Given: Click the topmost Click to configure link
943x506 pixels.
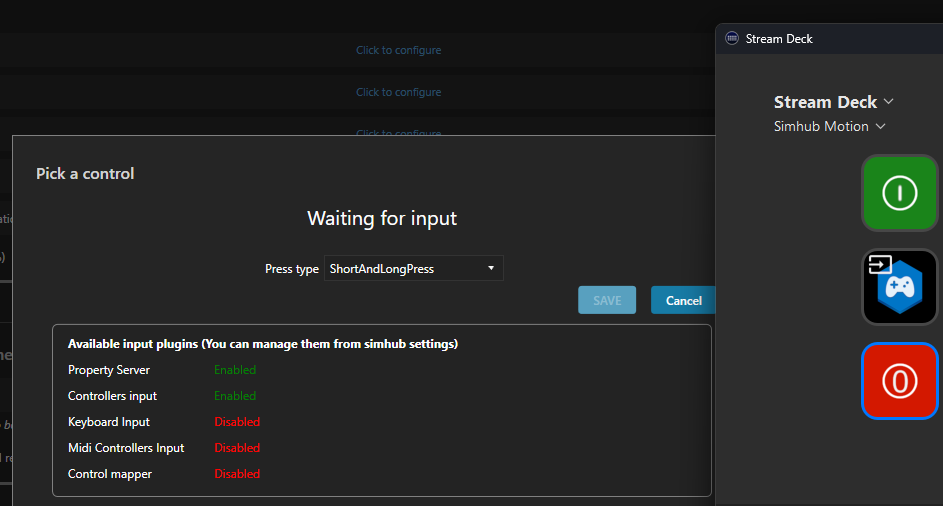Looking at the screenshot, I should click(x=398, y=50).
